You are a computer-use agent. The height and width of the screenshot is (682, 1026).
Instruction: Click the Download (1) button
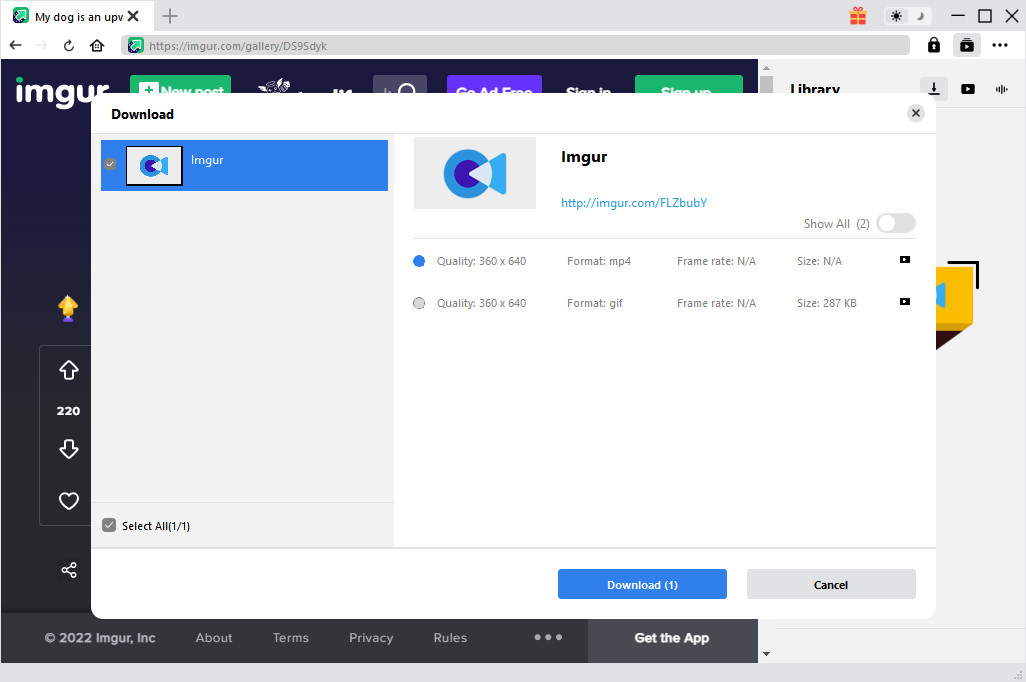tap(642, 584)
